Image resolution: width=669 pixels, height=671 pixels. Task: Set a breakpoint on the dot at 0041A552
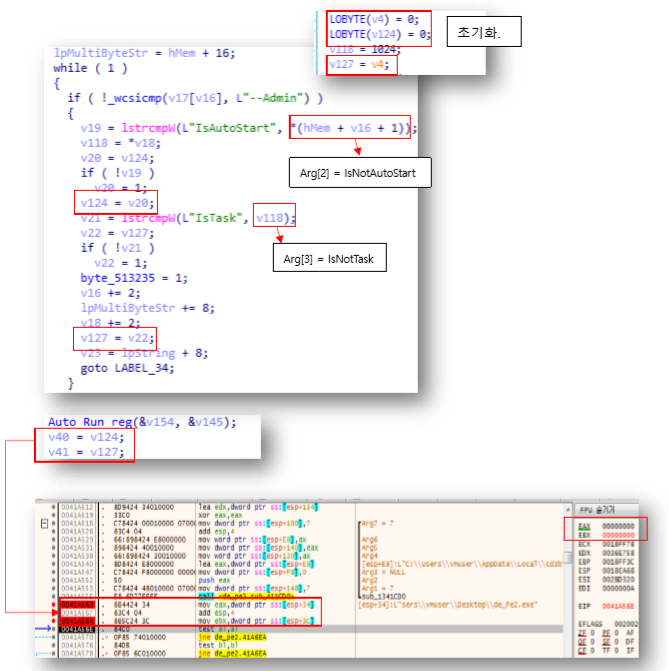[x=54, y=580]
